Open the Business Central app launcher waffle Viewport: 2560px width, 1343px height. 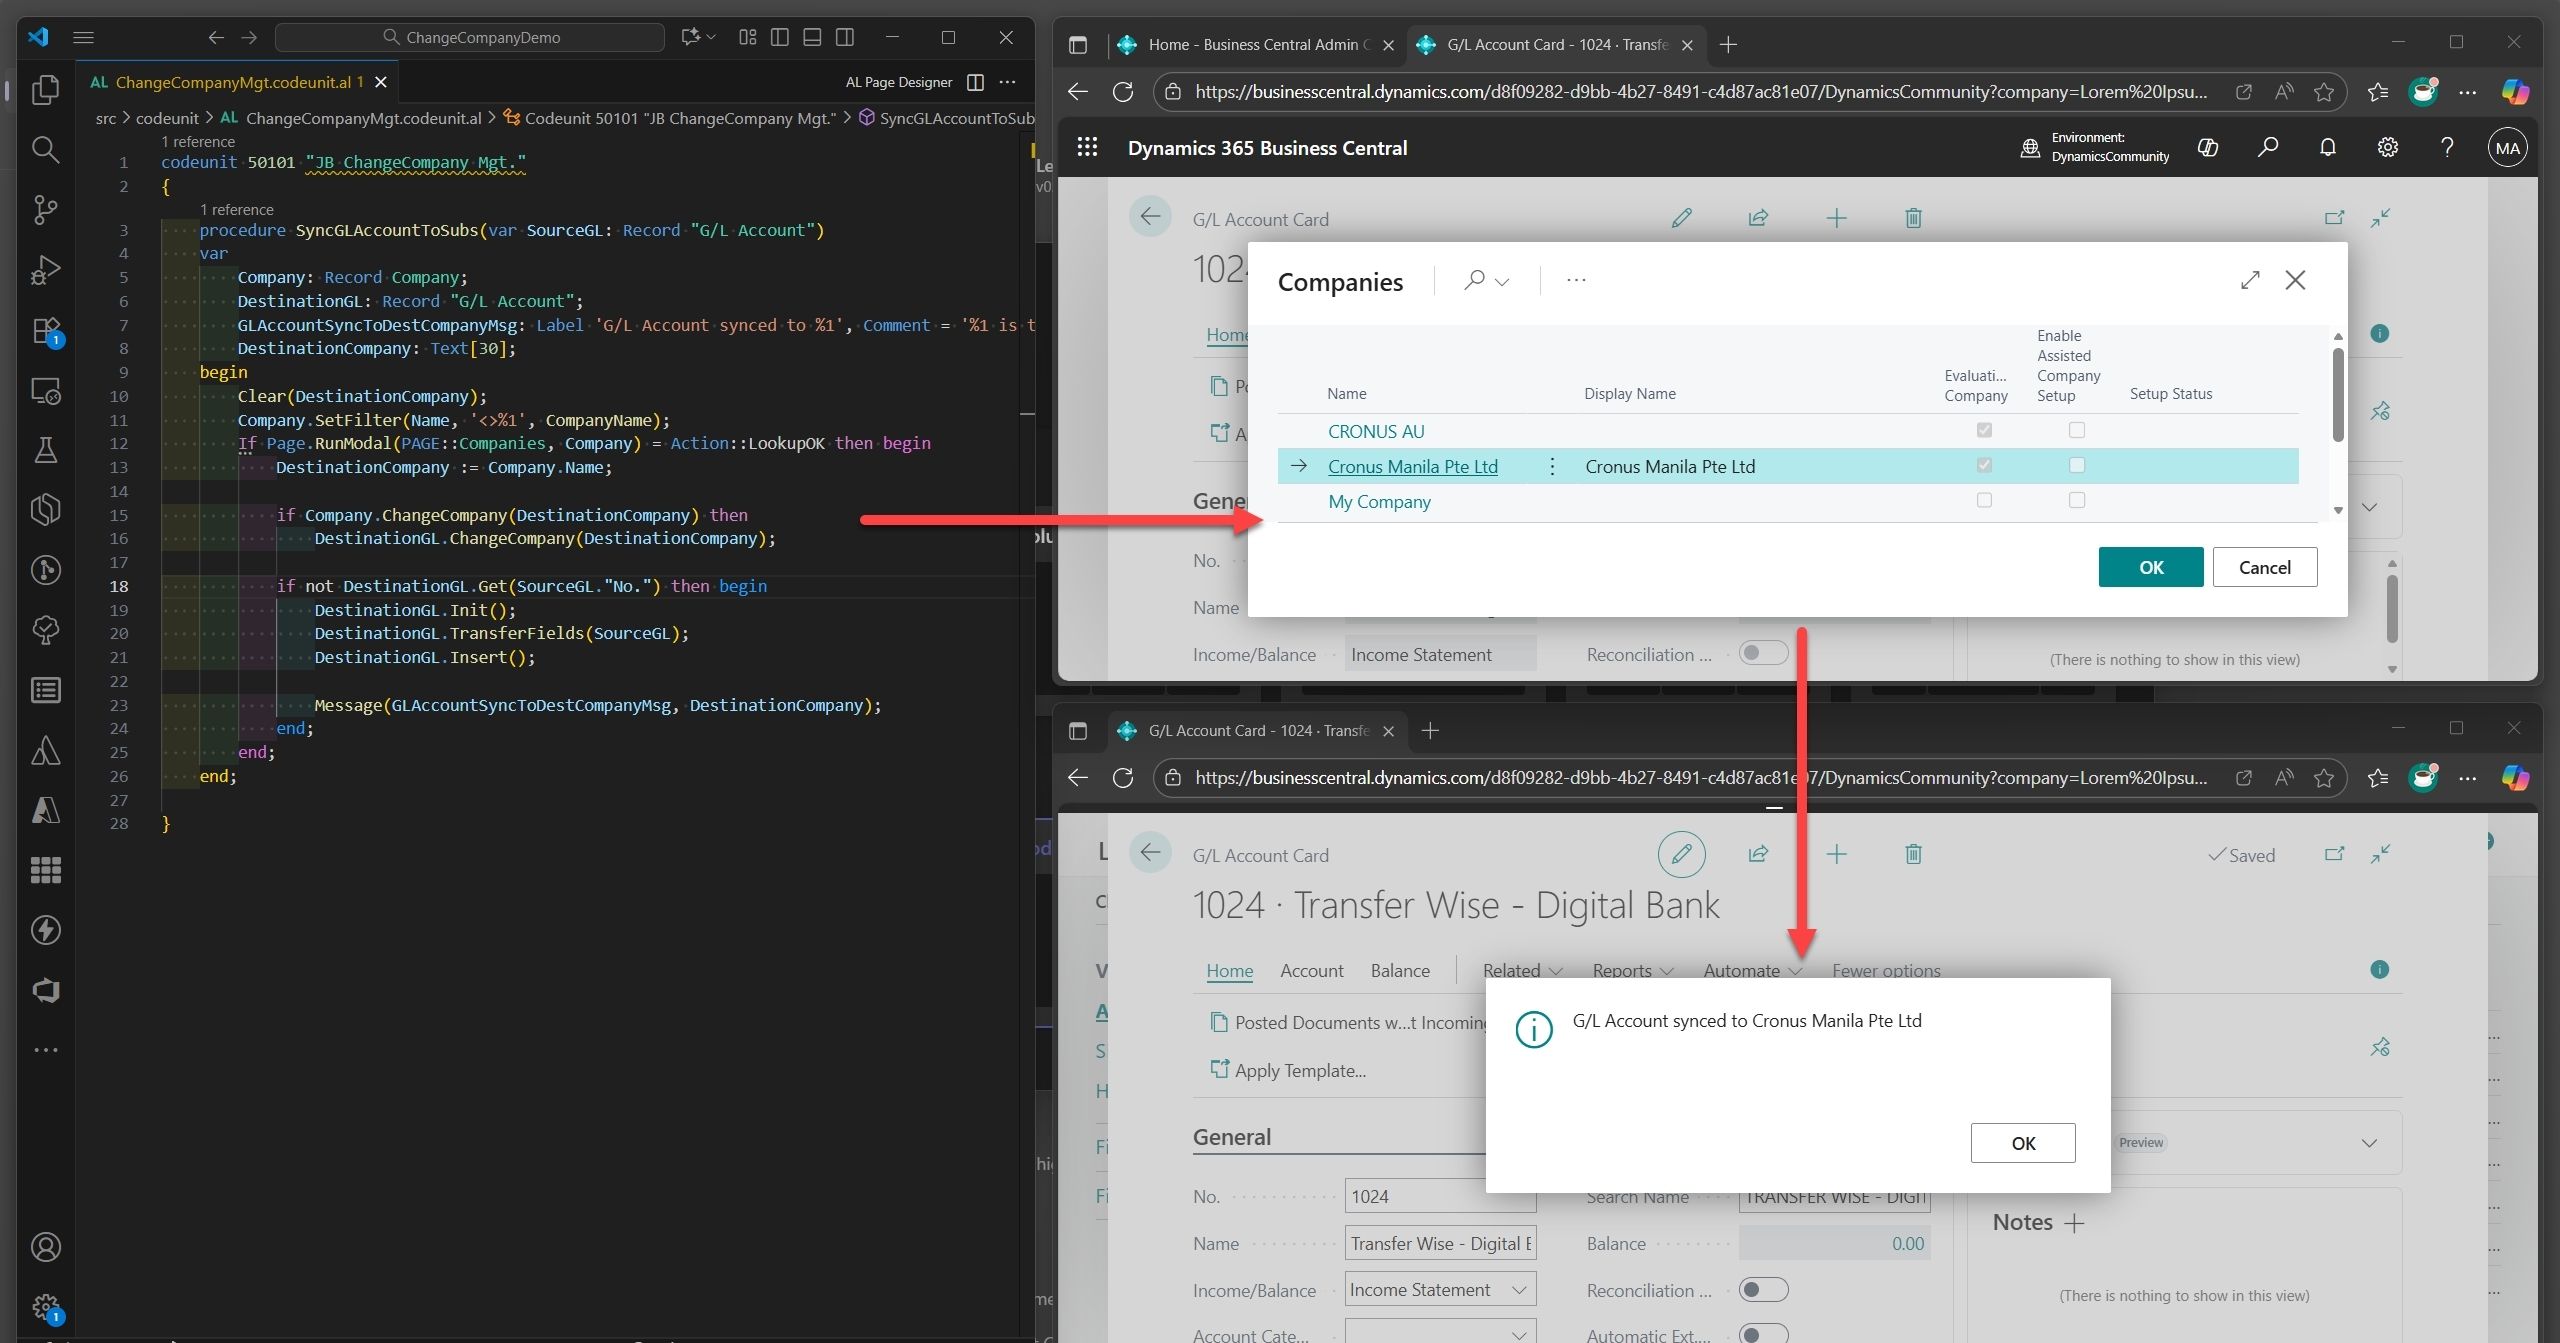[x=1087, y=148]
